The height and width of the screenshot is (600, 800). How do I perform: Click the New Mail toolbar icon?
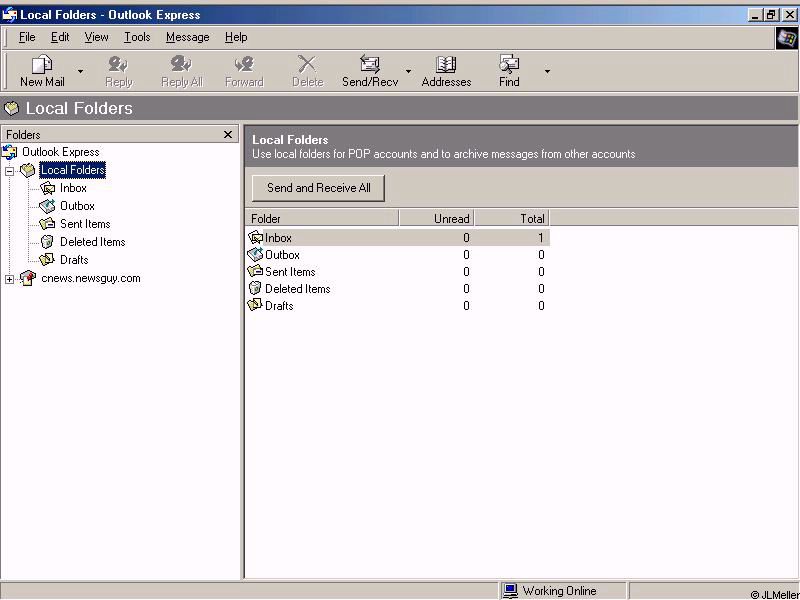[x=42, y=65]
